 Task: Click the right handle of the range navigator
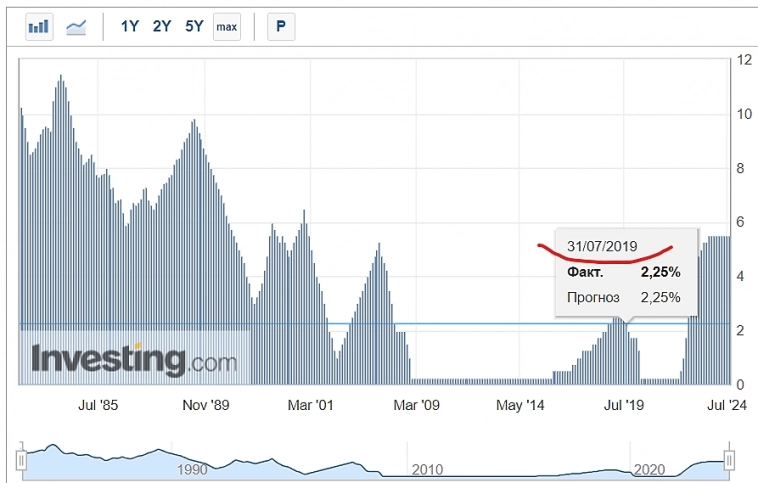(729, 460)
